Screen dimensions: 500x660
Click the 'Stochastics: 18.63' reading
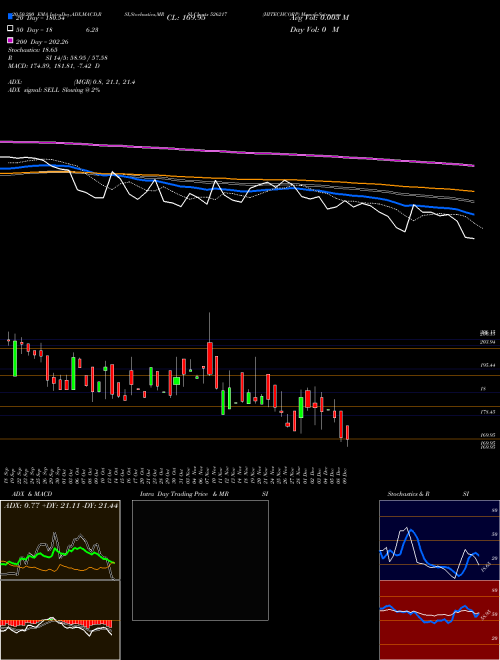point(32,50)
